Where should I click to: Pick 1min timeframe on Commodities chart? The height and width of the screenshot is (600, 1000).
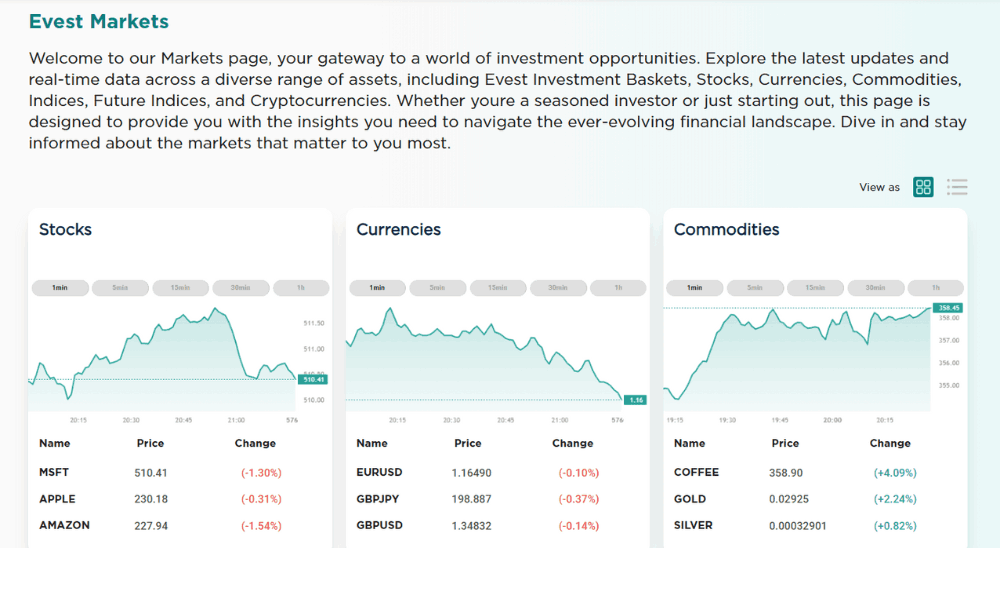click(x=694, y=288)
